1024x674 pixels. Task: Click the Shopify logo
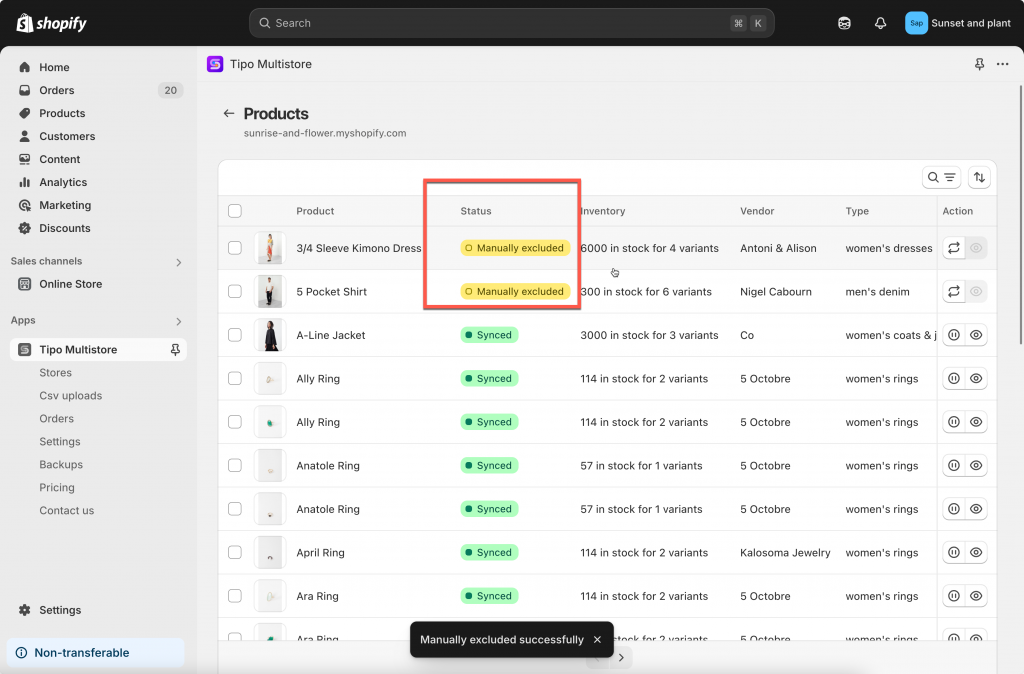(x=52, y=24)
